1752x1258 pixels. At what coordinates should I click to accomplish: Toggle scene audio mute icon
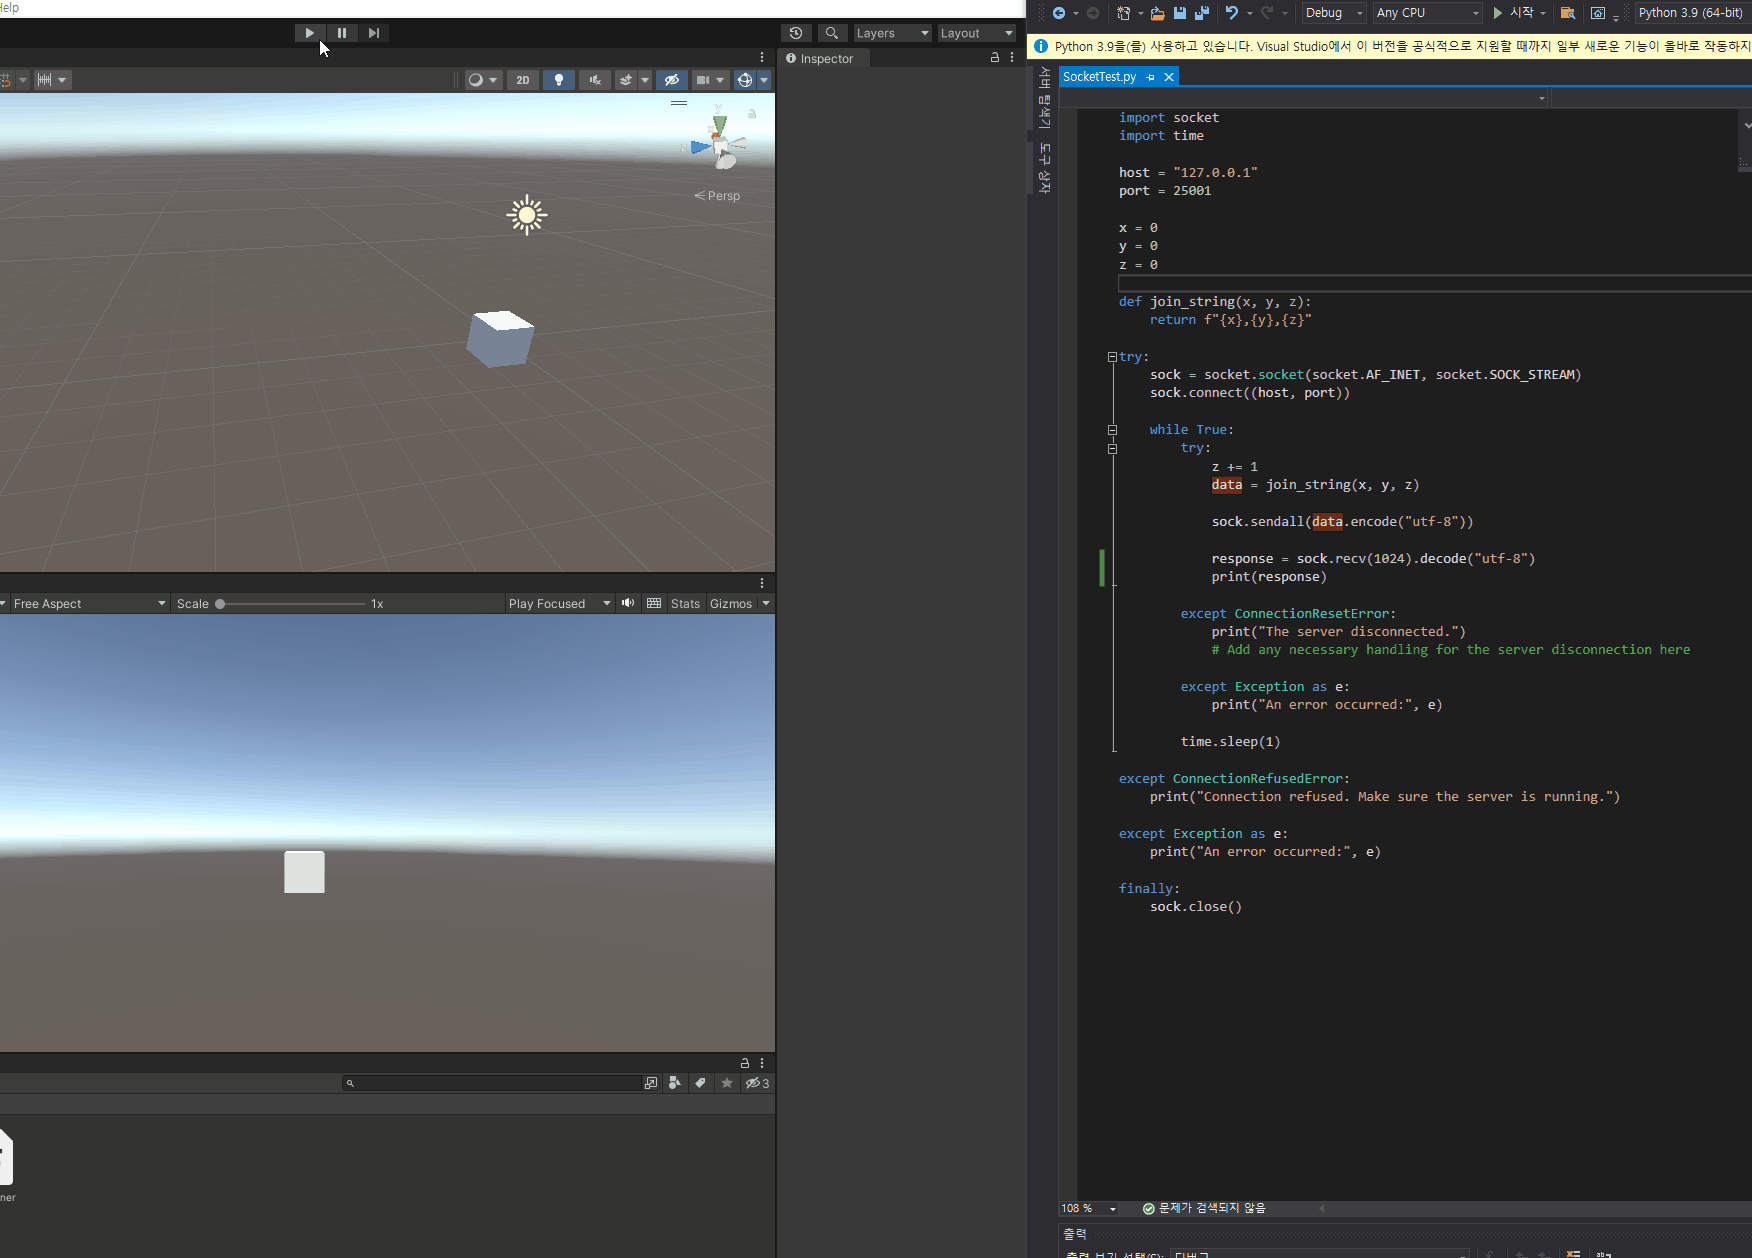[595, 80]
